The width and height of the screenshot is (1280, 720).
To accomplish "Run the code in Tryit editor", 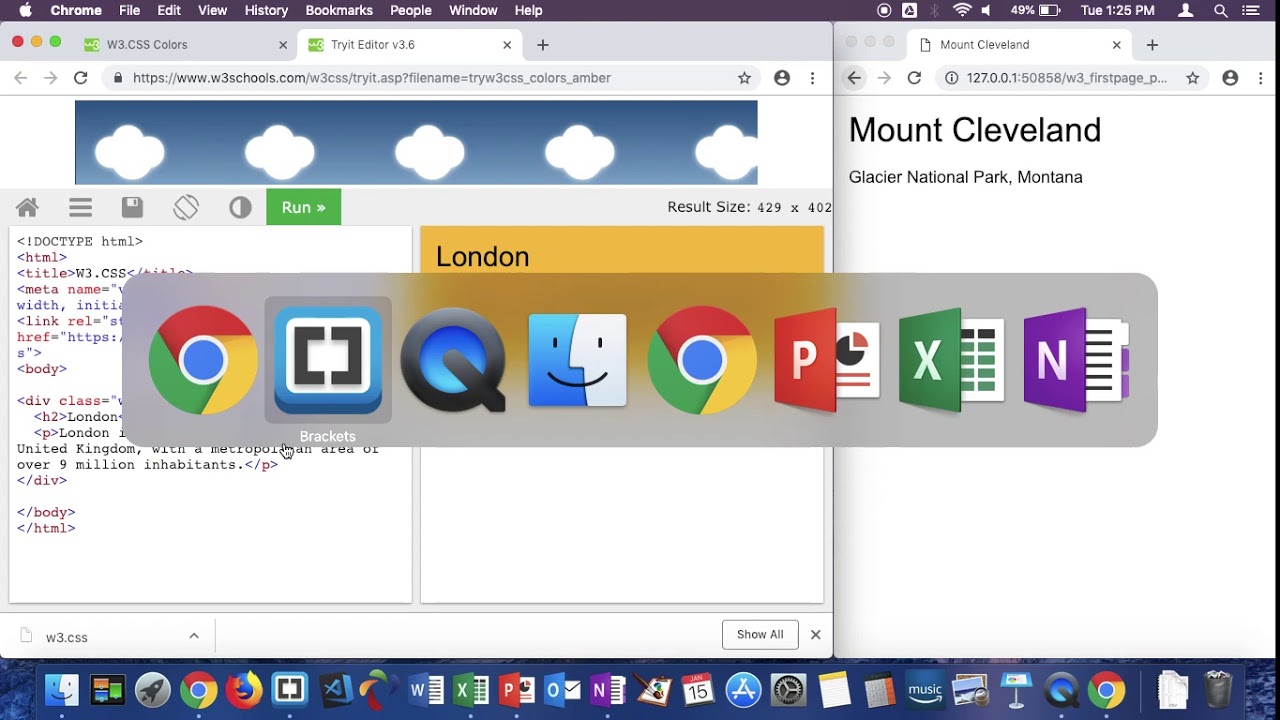I will click(304, 207).
